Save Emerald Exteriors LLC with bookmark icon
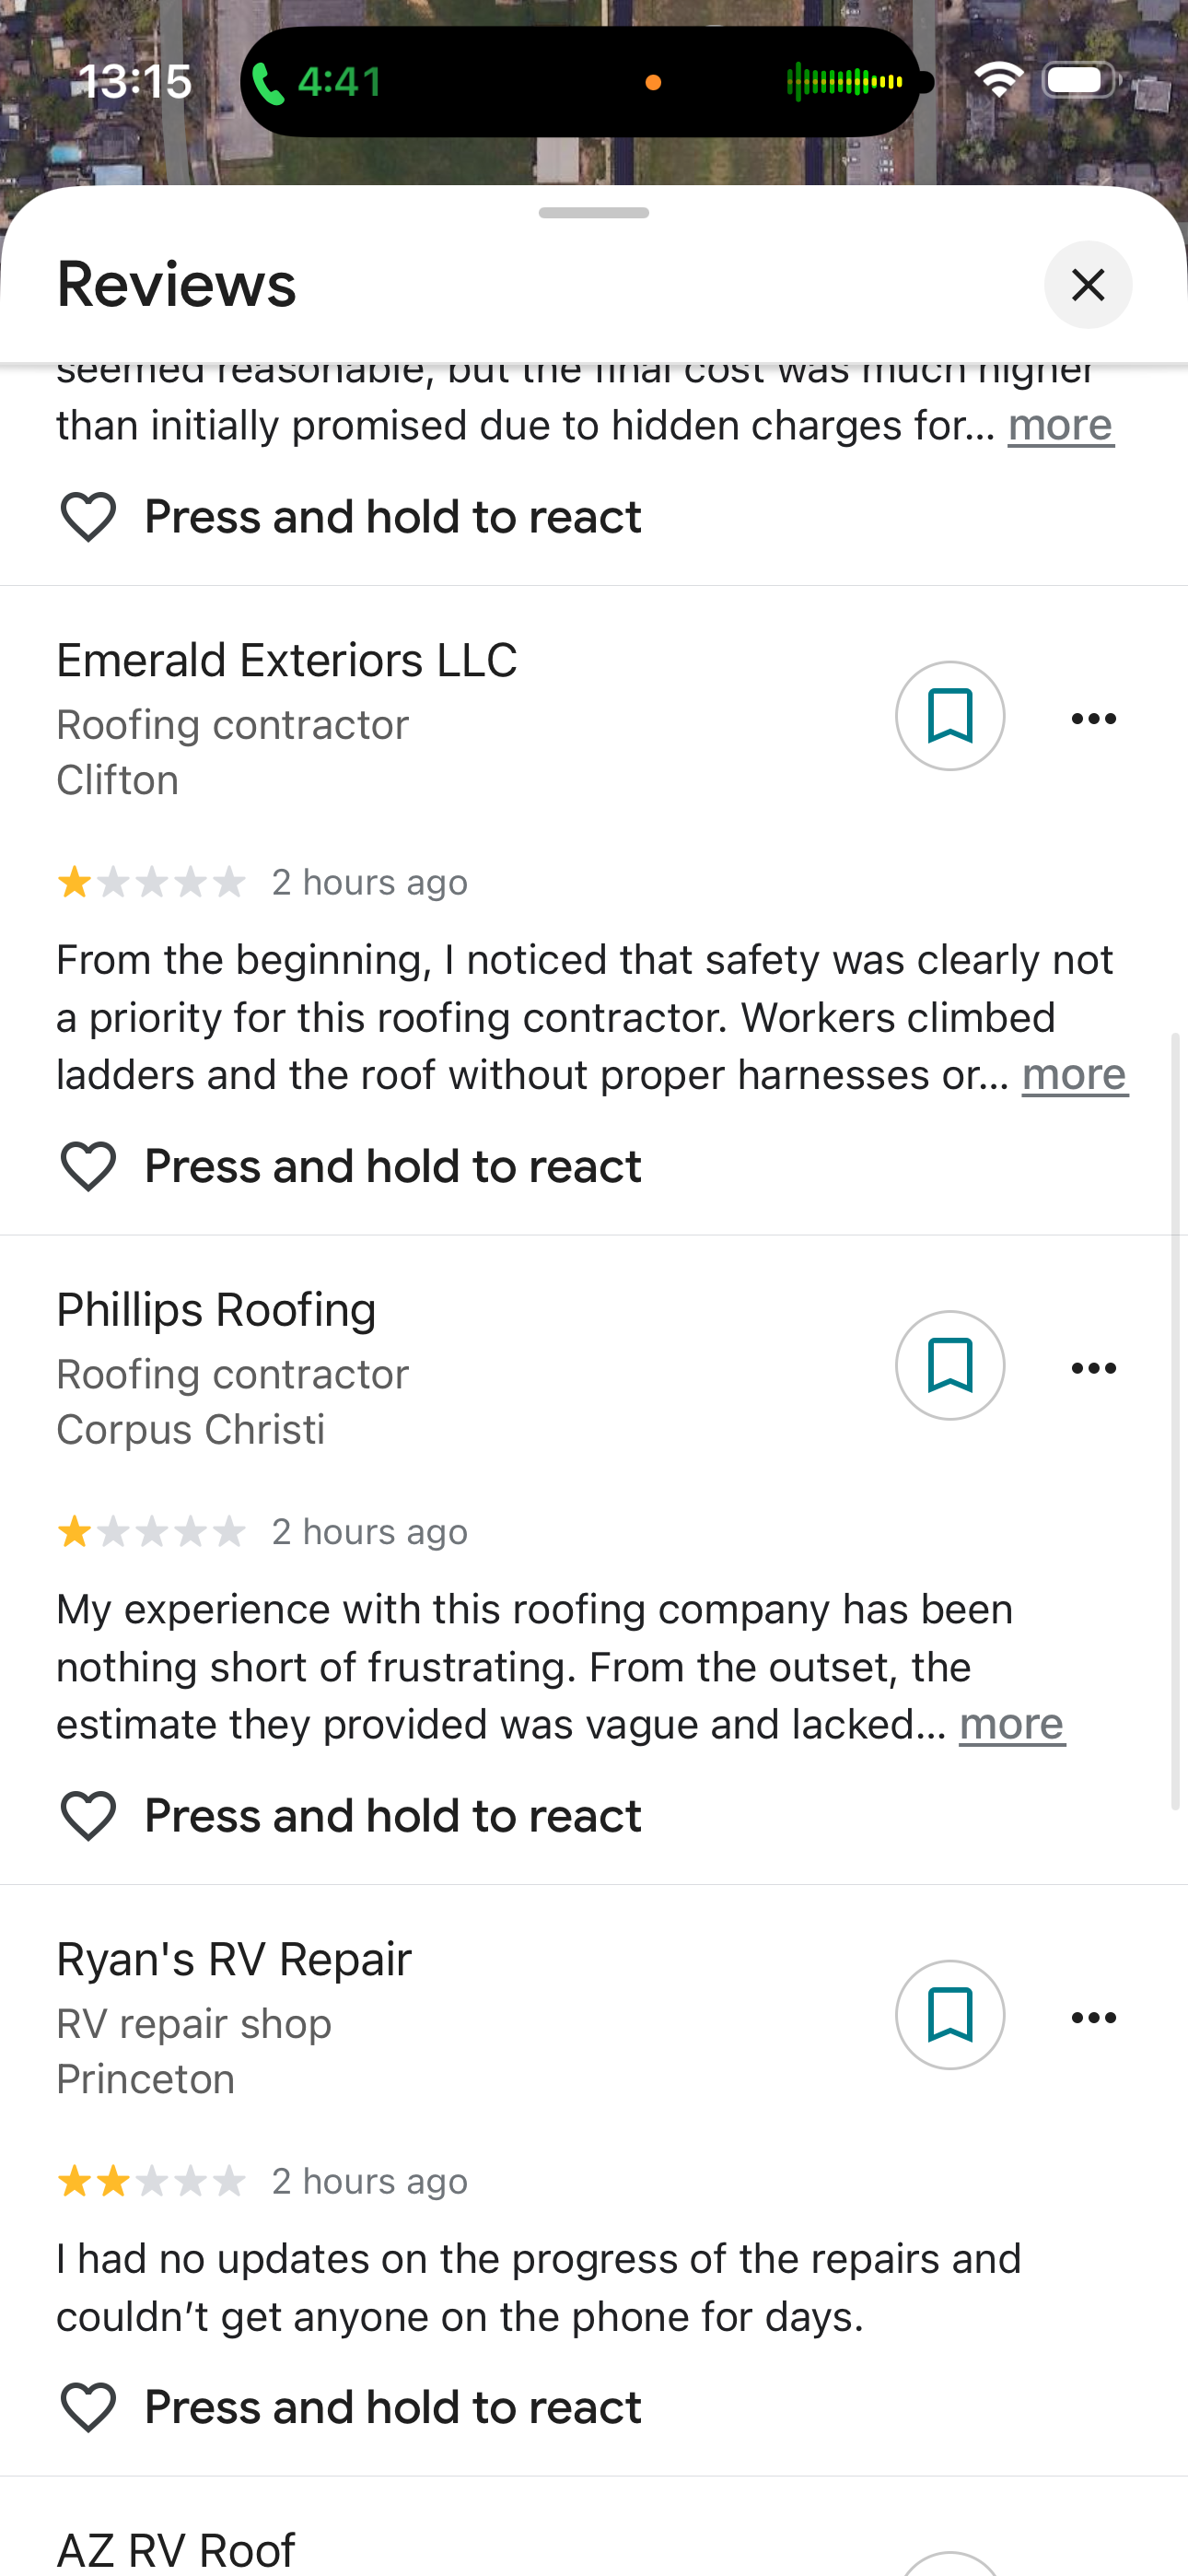1188x2576 pixels. point(949,716)
